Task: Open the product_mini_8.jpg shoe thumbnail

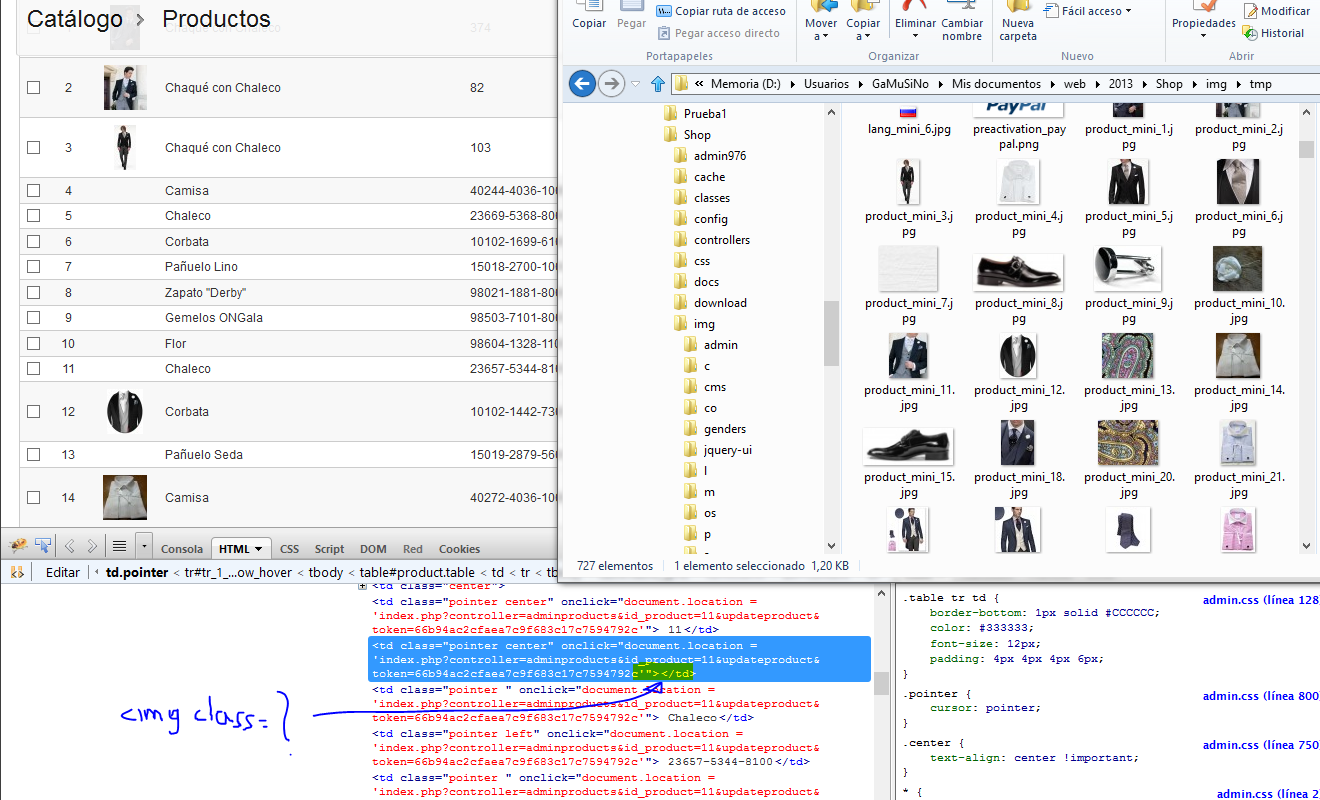Action: coord(1018,270)
